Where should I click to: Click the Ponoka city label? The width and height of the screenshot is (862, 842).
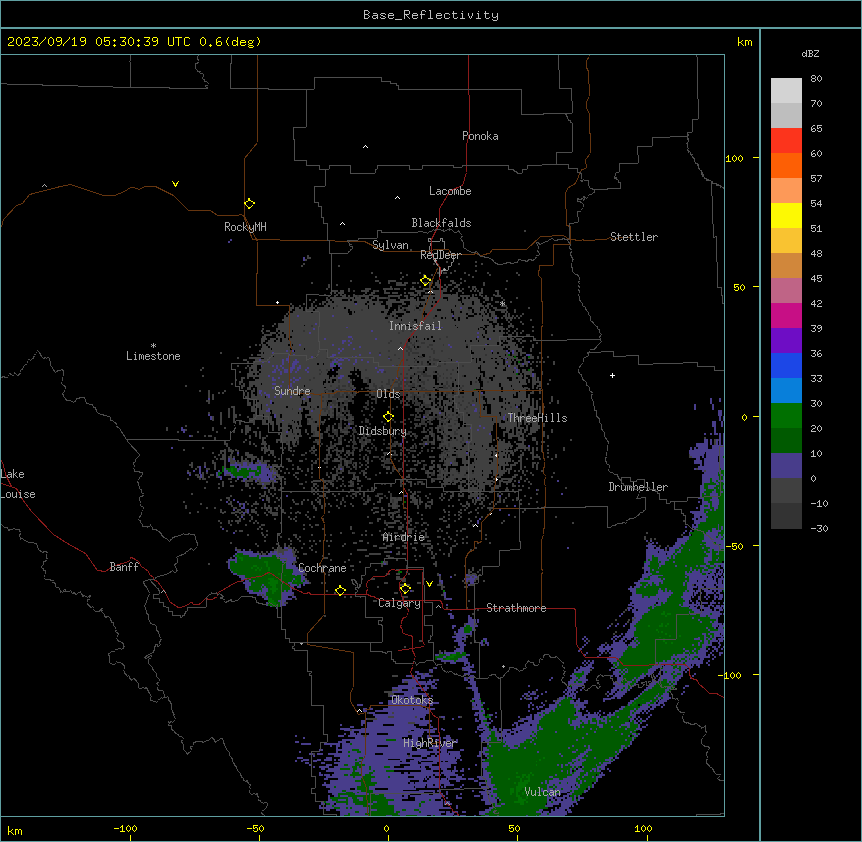click(480, 136)
